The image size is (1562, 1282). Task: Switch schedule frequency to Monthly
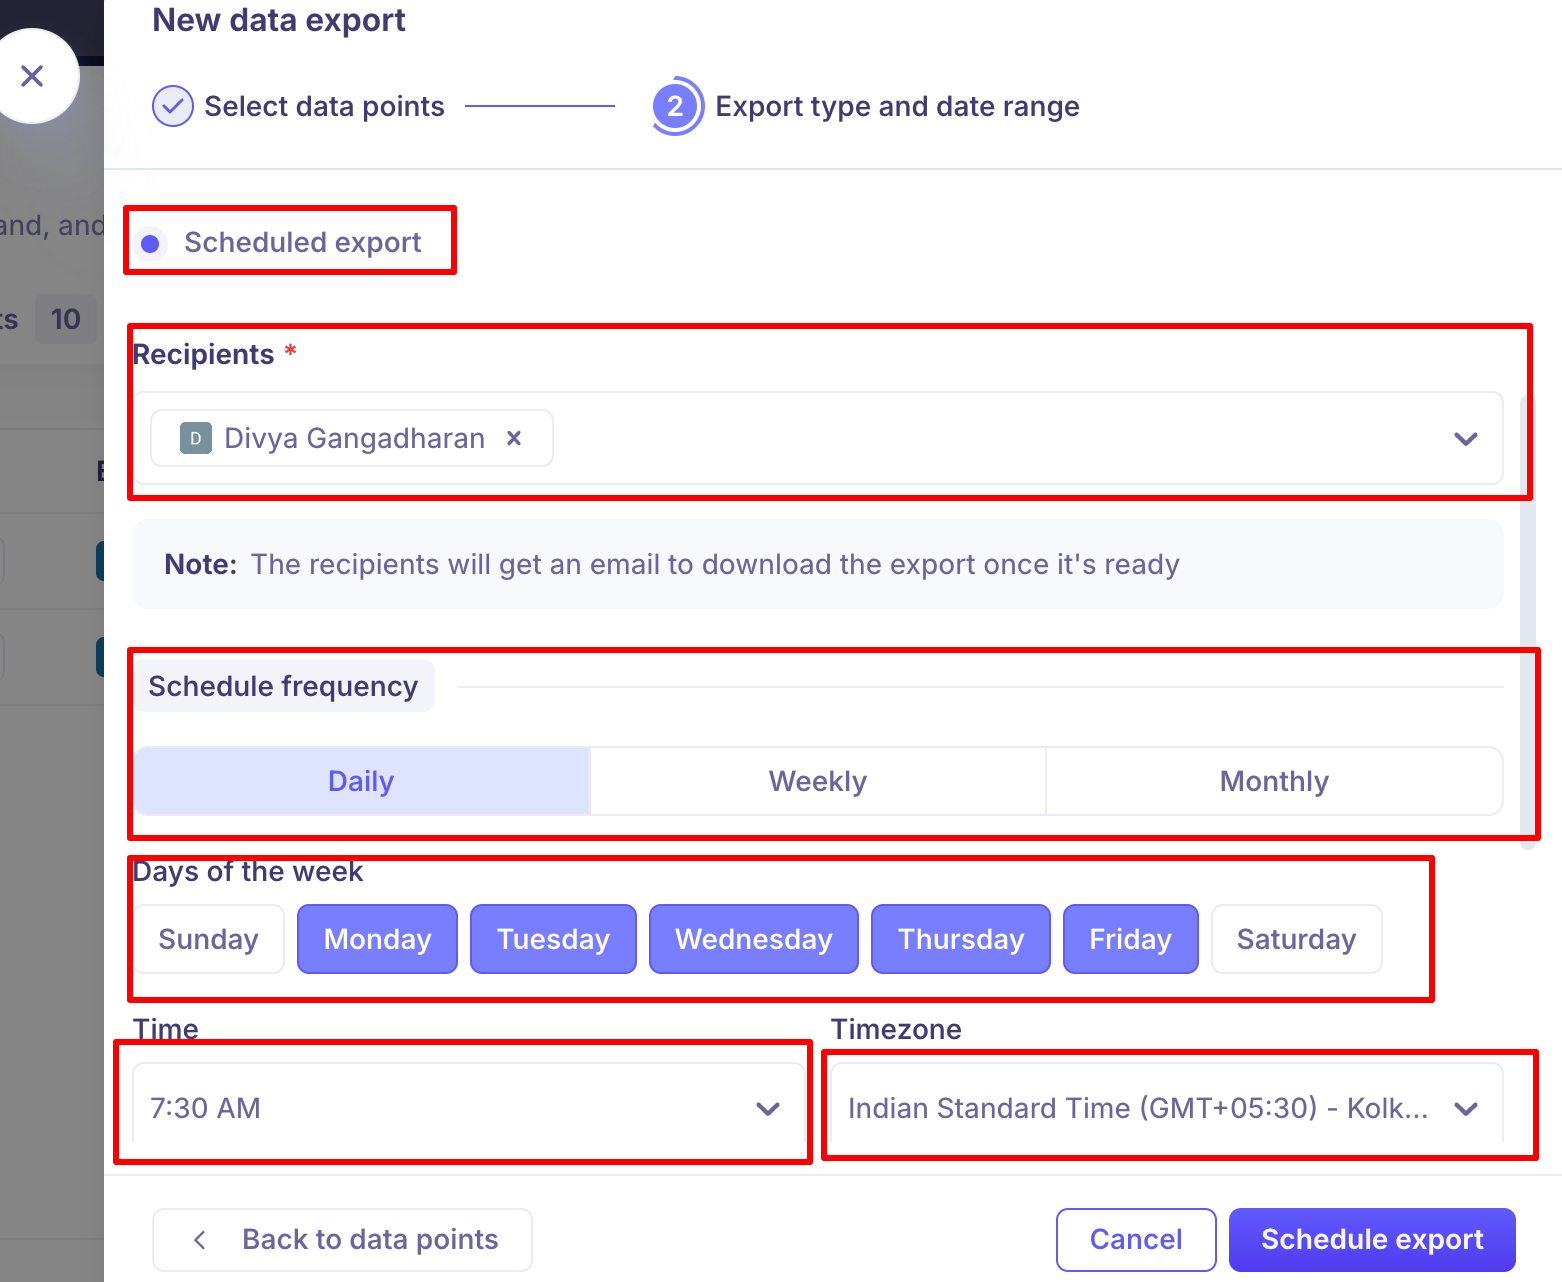pyautogui.click(x=1273, y=781)
